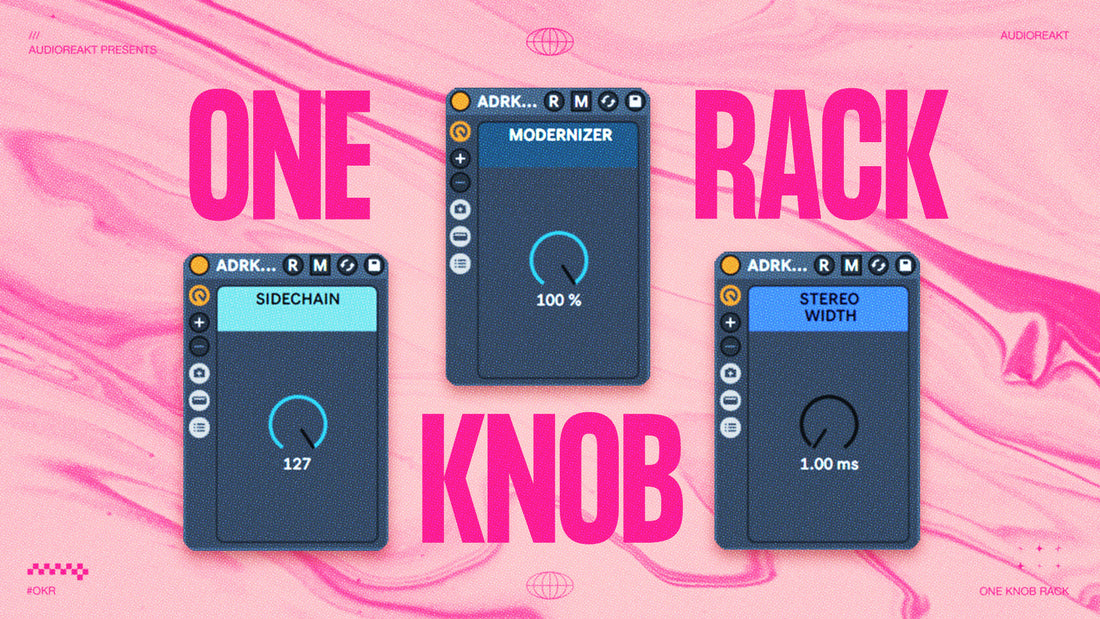Enable macro map mode M on Modernizer rack

click(x=581, y=101)
